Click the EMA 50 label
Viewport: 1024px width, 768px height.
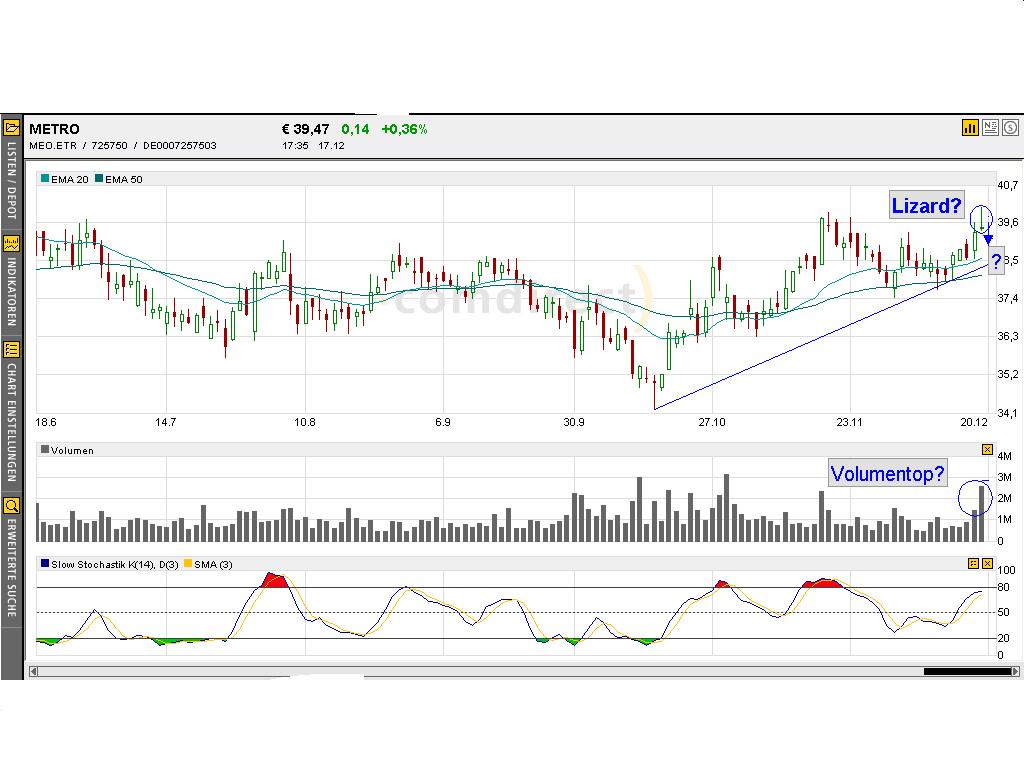(123, 180)
